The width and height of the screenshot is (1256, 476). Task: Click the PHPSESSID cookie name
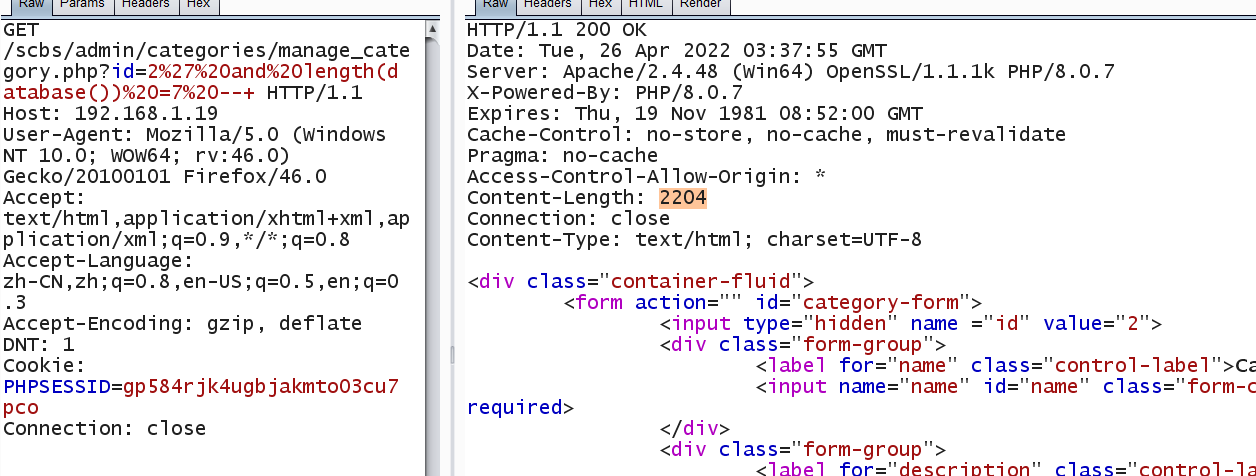pyautogui.click(x=57, y=386)
